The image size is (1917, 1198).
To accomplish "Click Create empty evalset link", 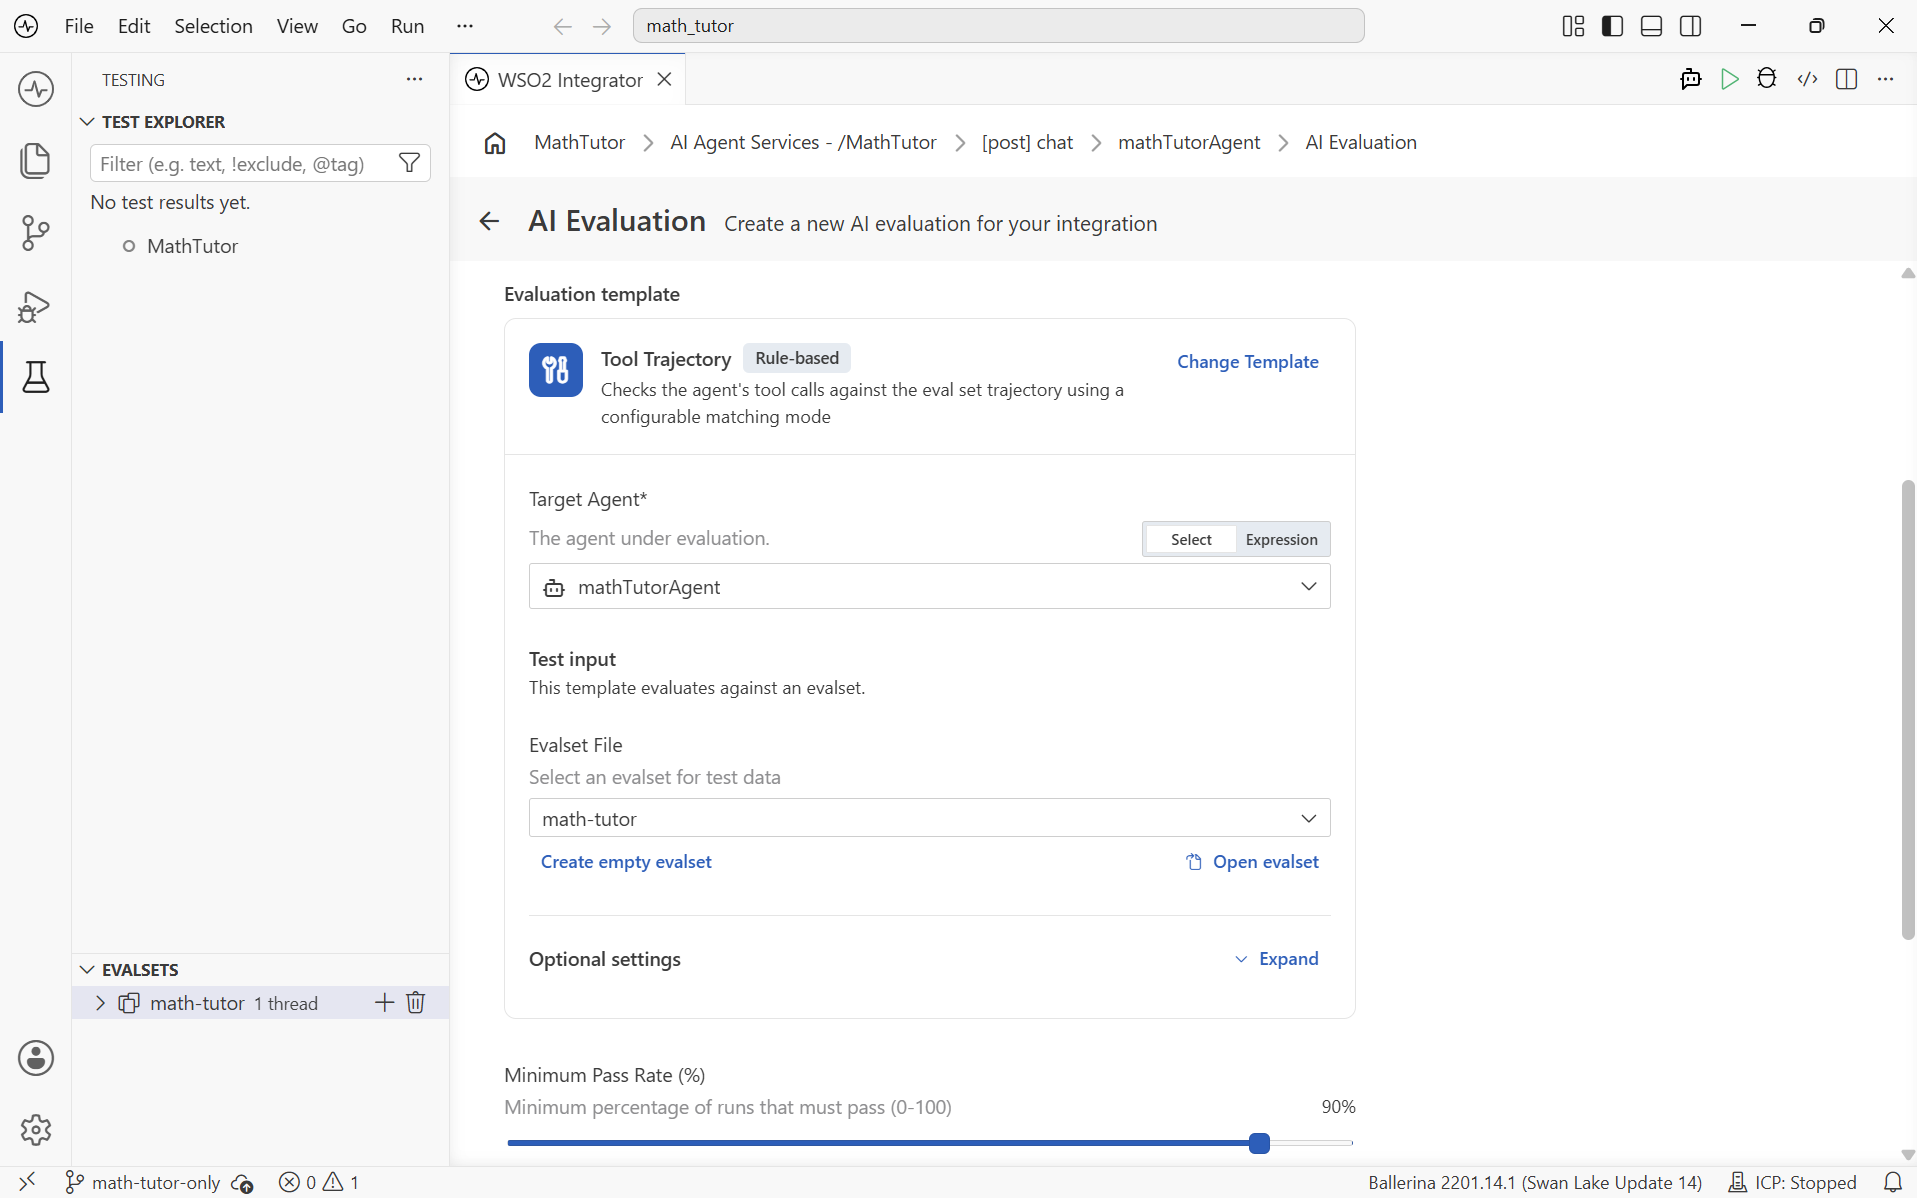I will tap(626, 861).
